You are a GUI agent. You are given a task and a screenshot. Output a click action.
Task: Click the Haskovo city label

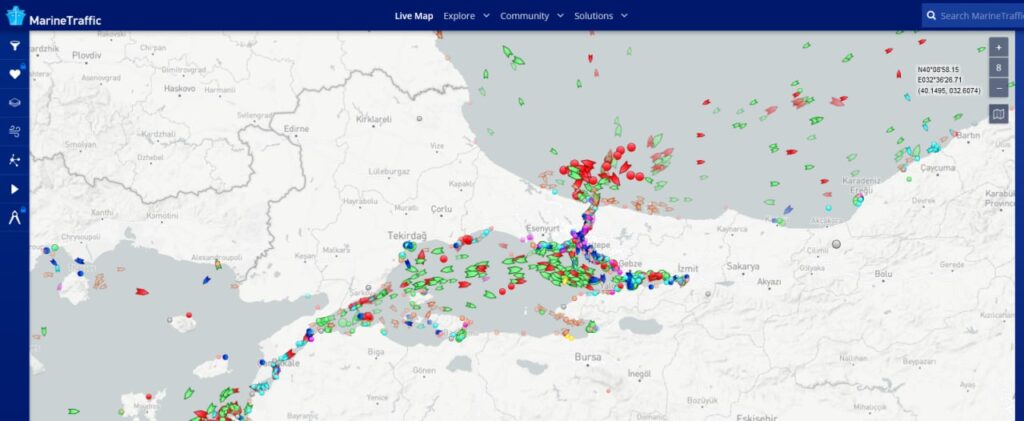click(x=180, y=87)
